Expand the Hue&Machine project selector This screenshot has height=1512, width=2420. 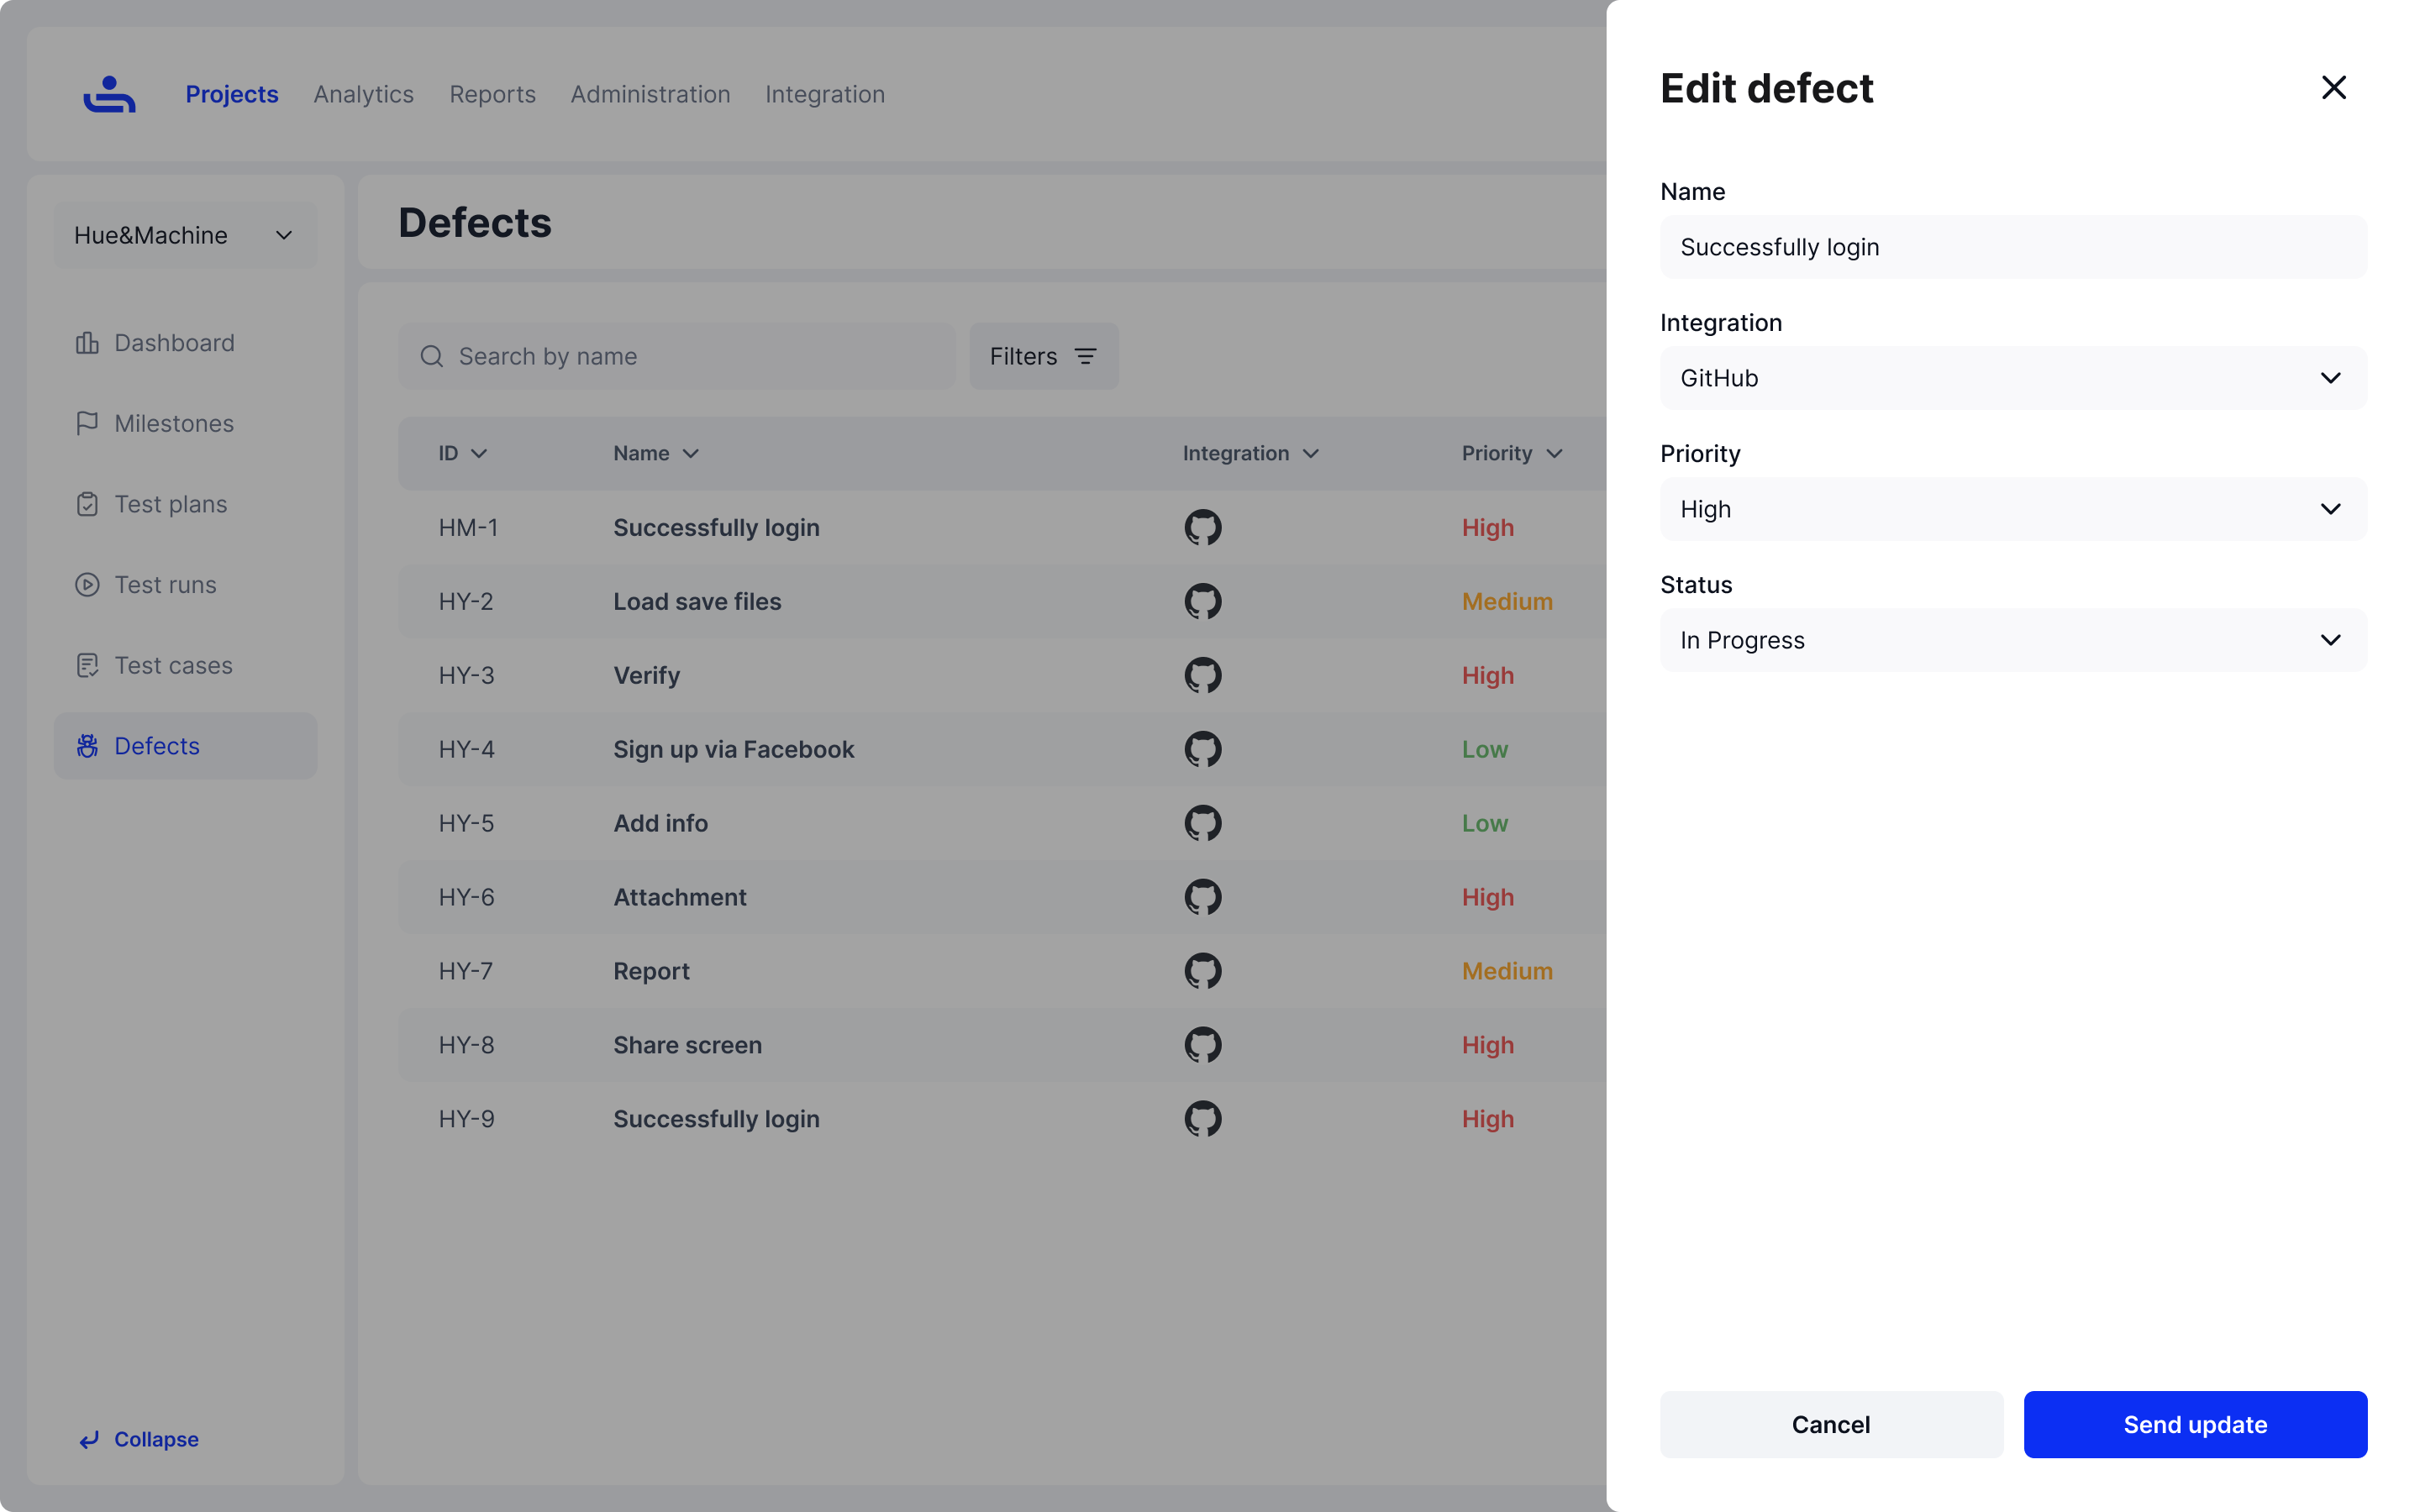(x=185, y=235)
